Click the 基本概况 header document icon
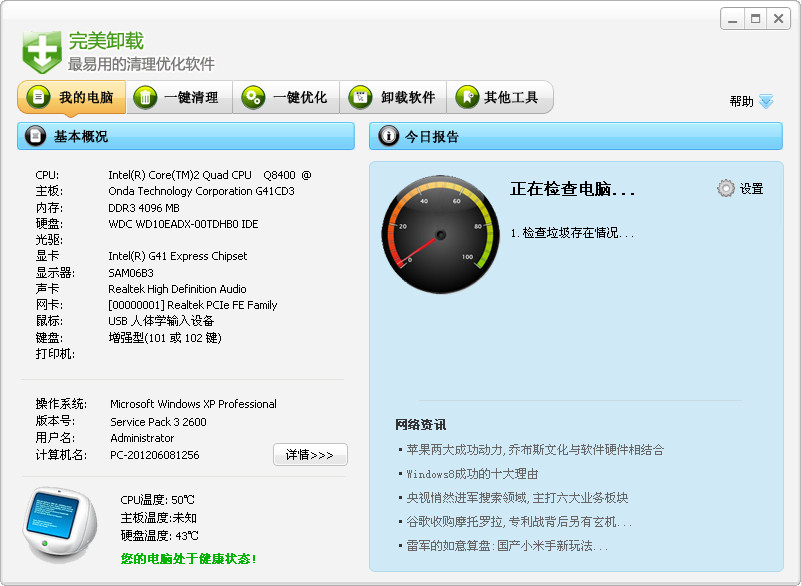Screen dimensions: 801x586 pos(35,136)
